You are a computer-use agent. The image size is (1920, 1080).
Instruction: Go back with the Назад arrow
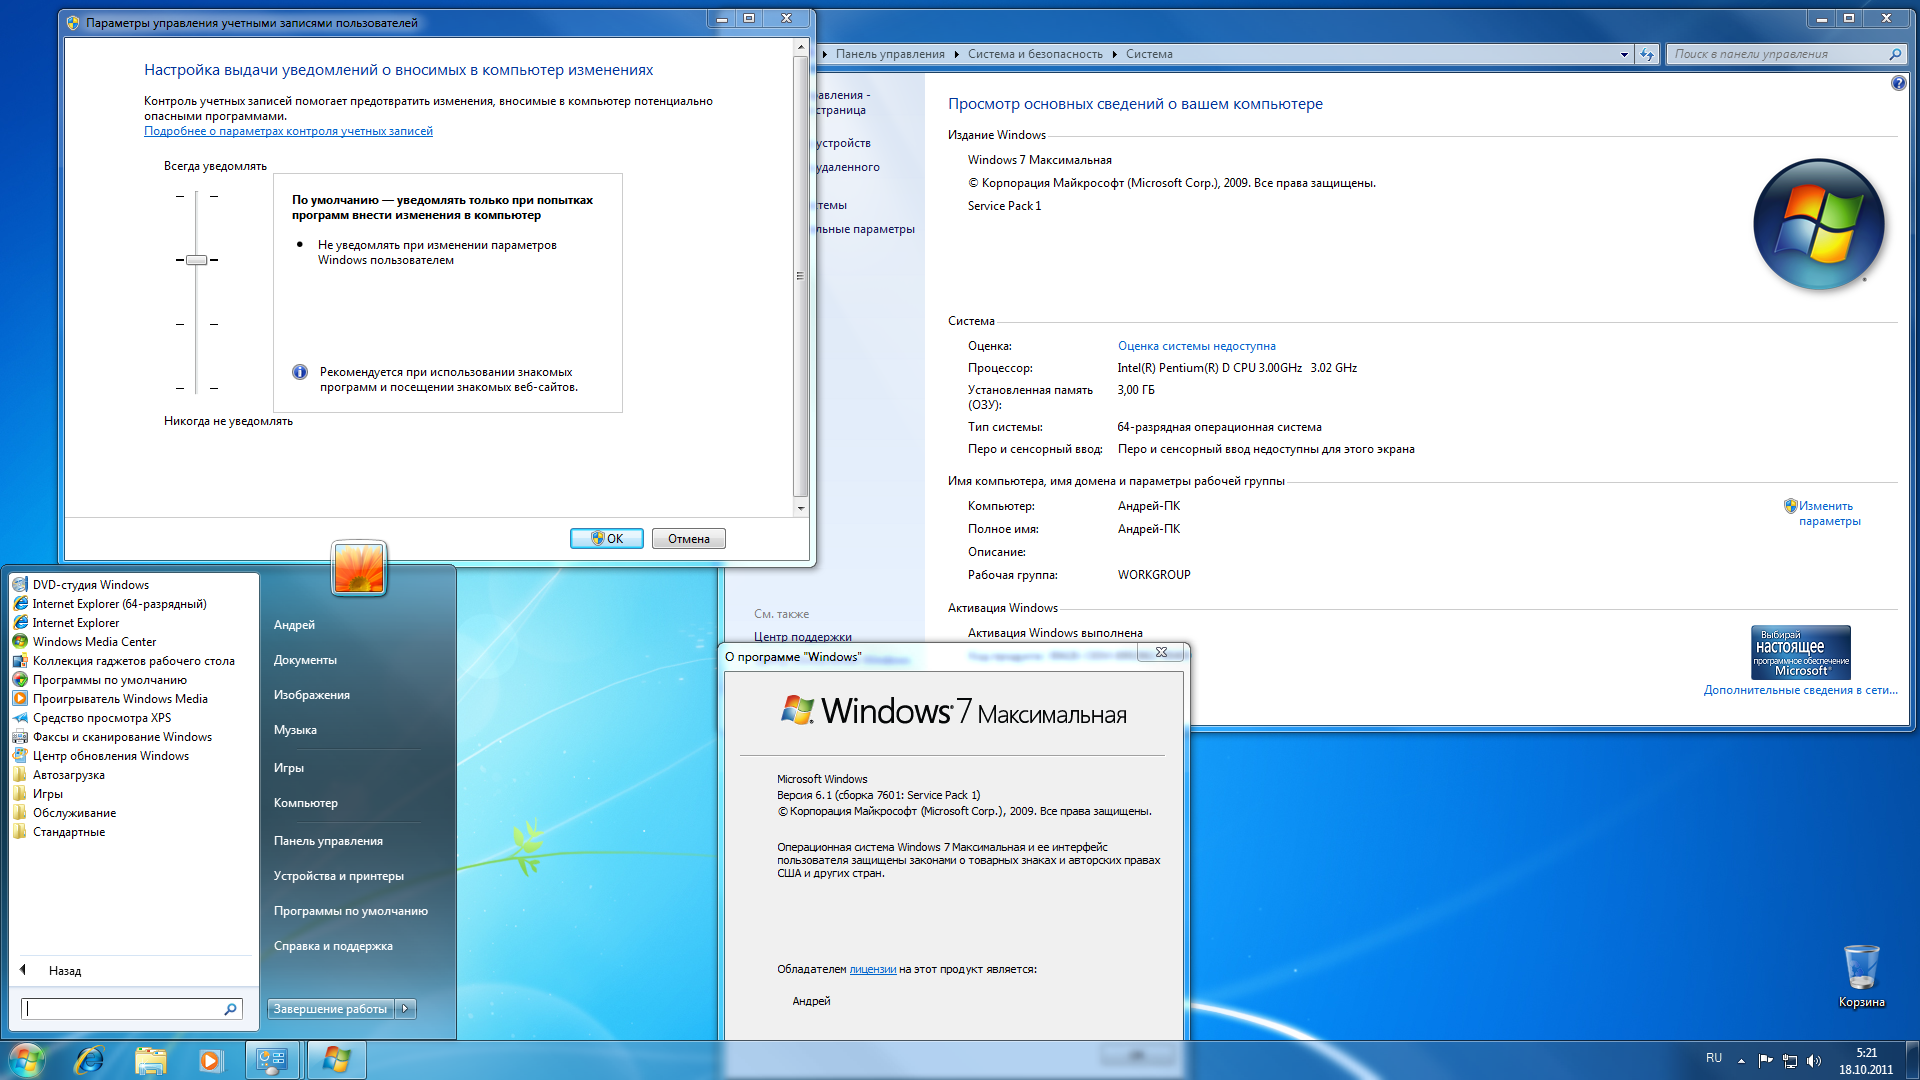(x=52, y=970)
